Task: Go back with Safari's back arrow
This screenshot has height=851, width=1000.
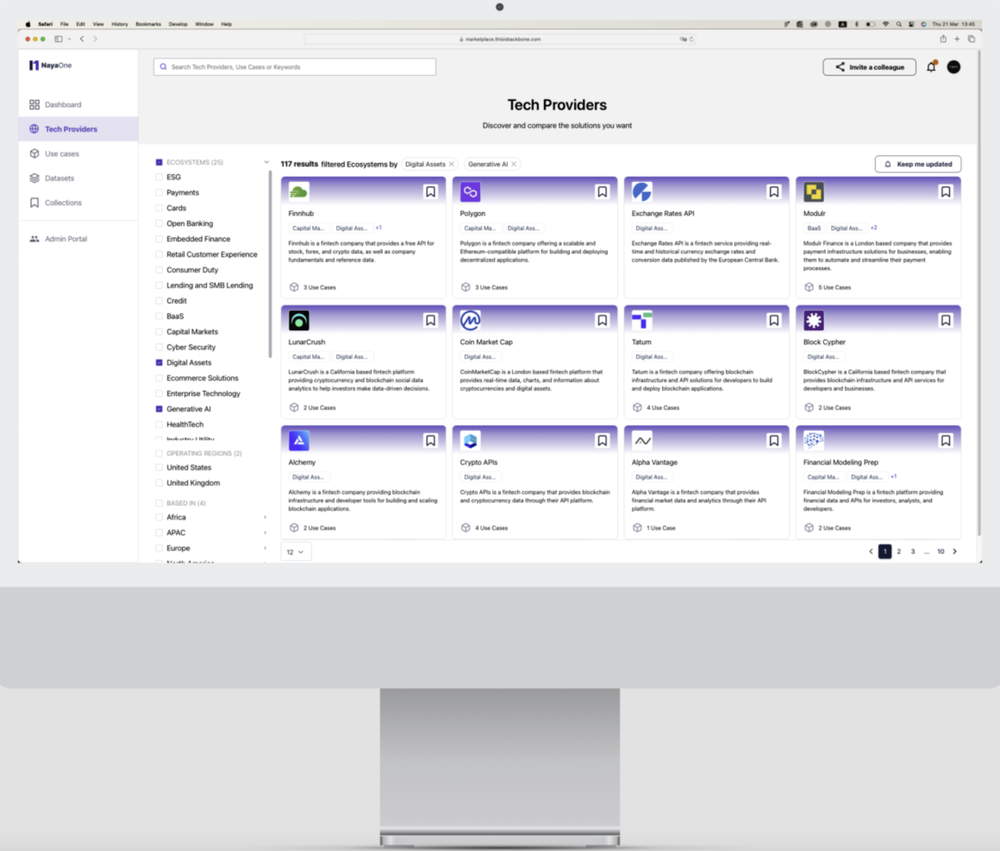Action: coord(82,39)
